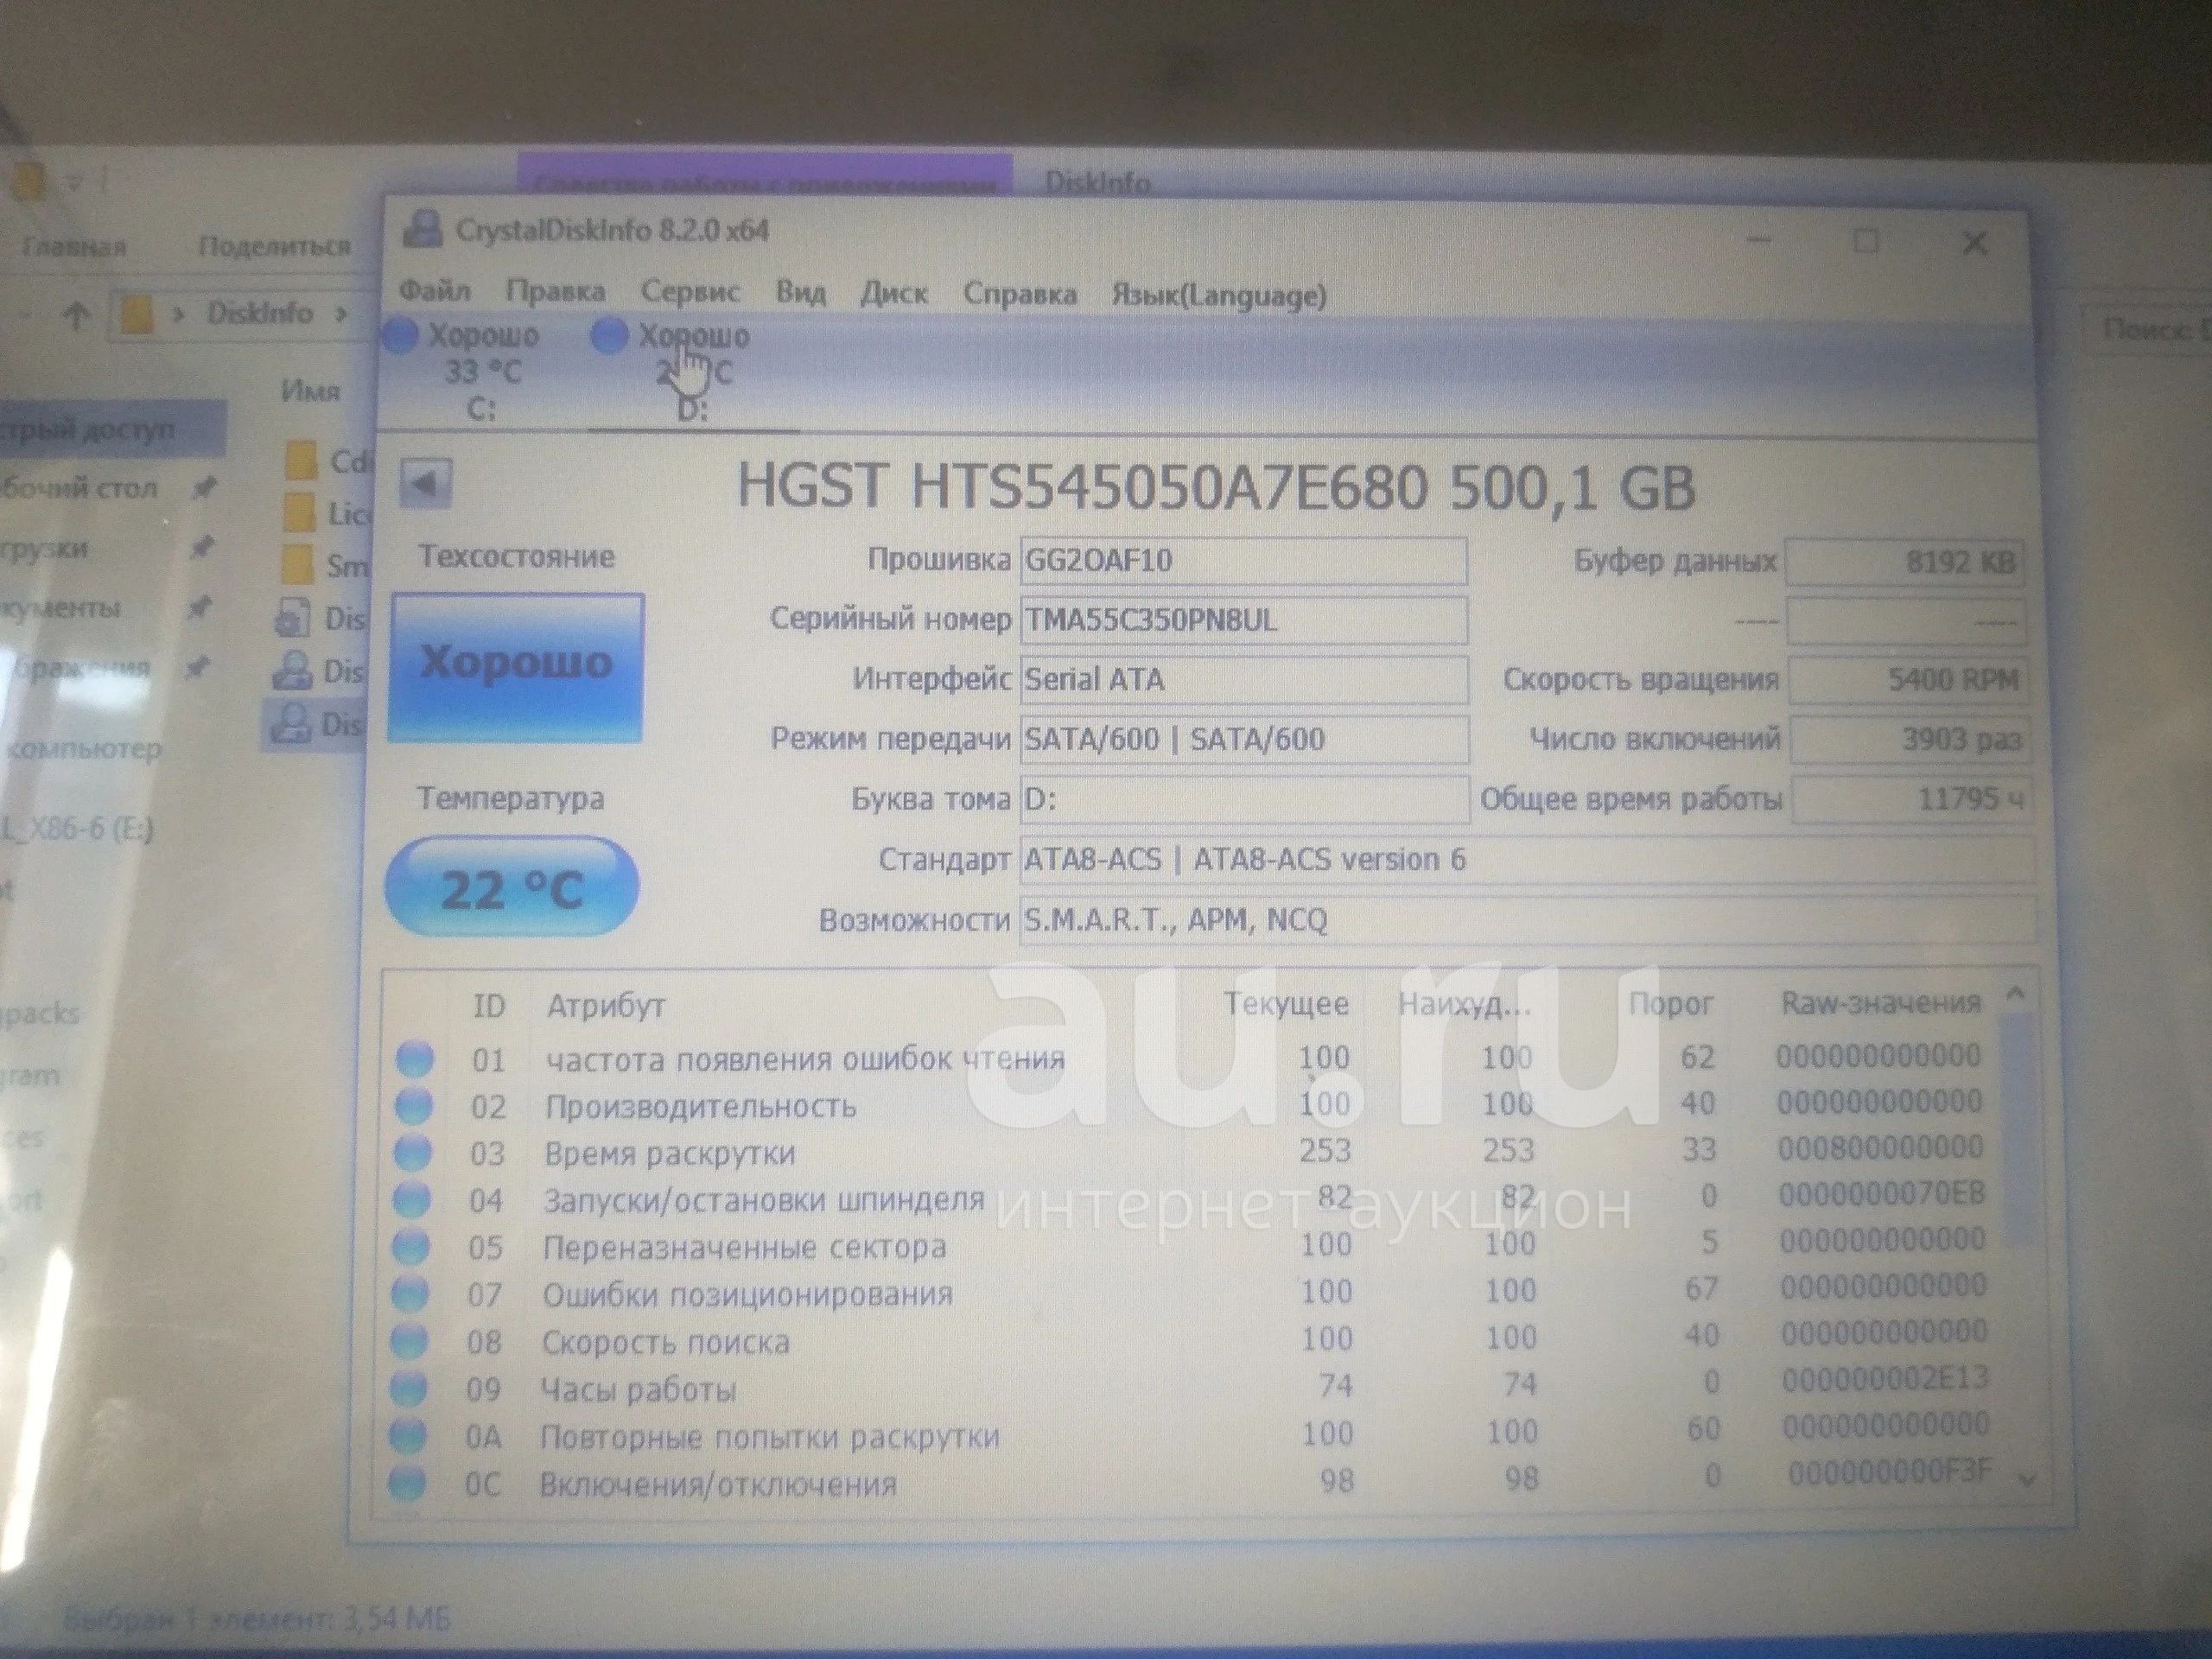Click the Серийный номер field

(1243, 620)
